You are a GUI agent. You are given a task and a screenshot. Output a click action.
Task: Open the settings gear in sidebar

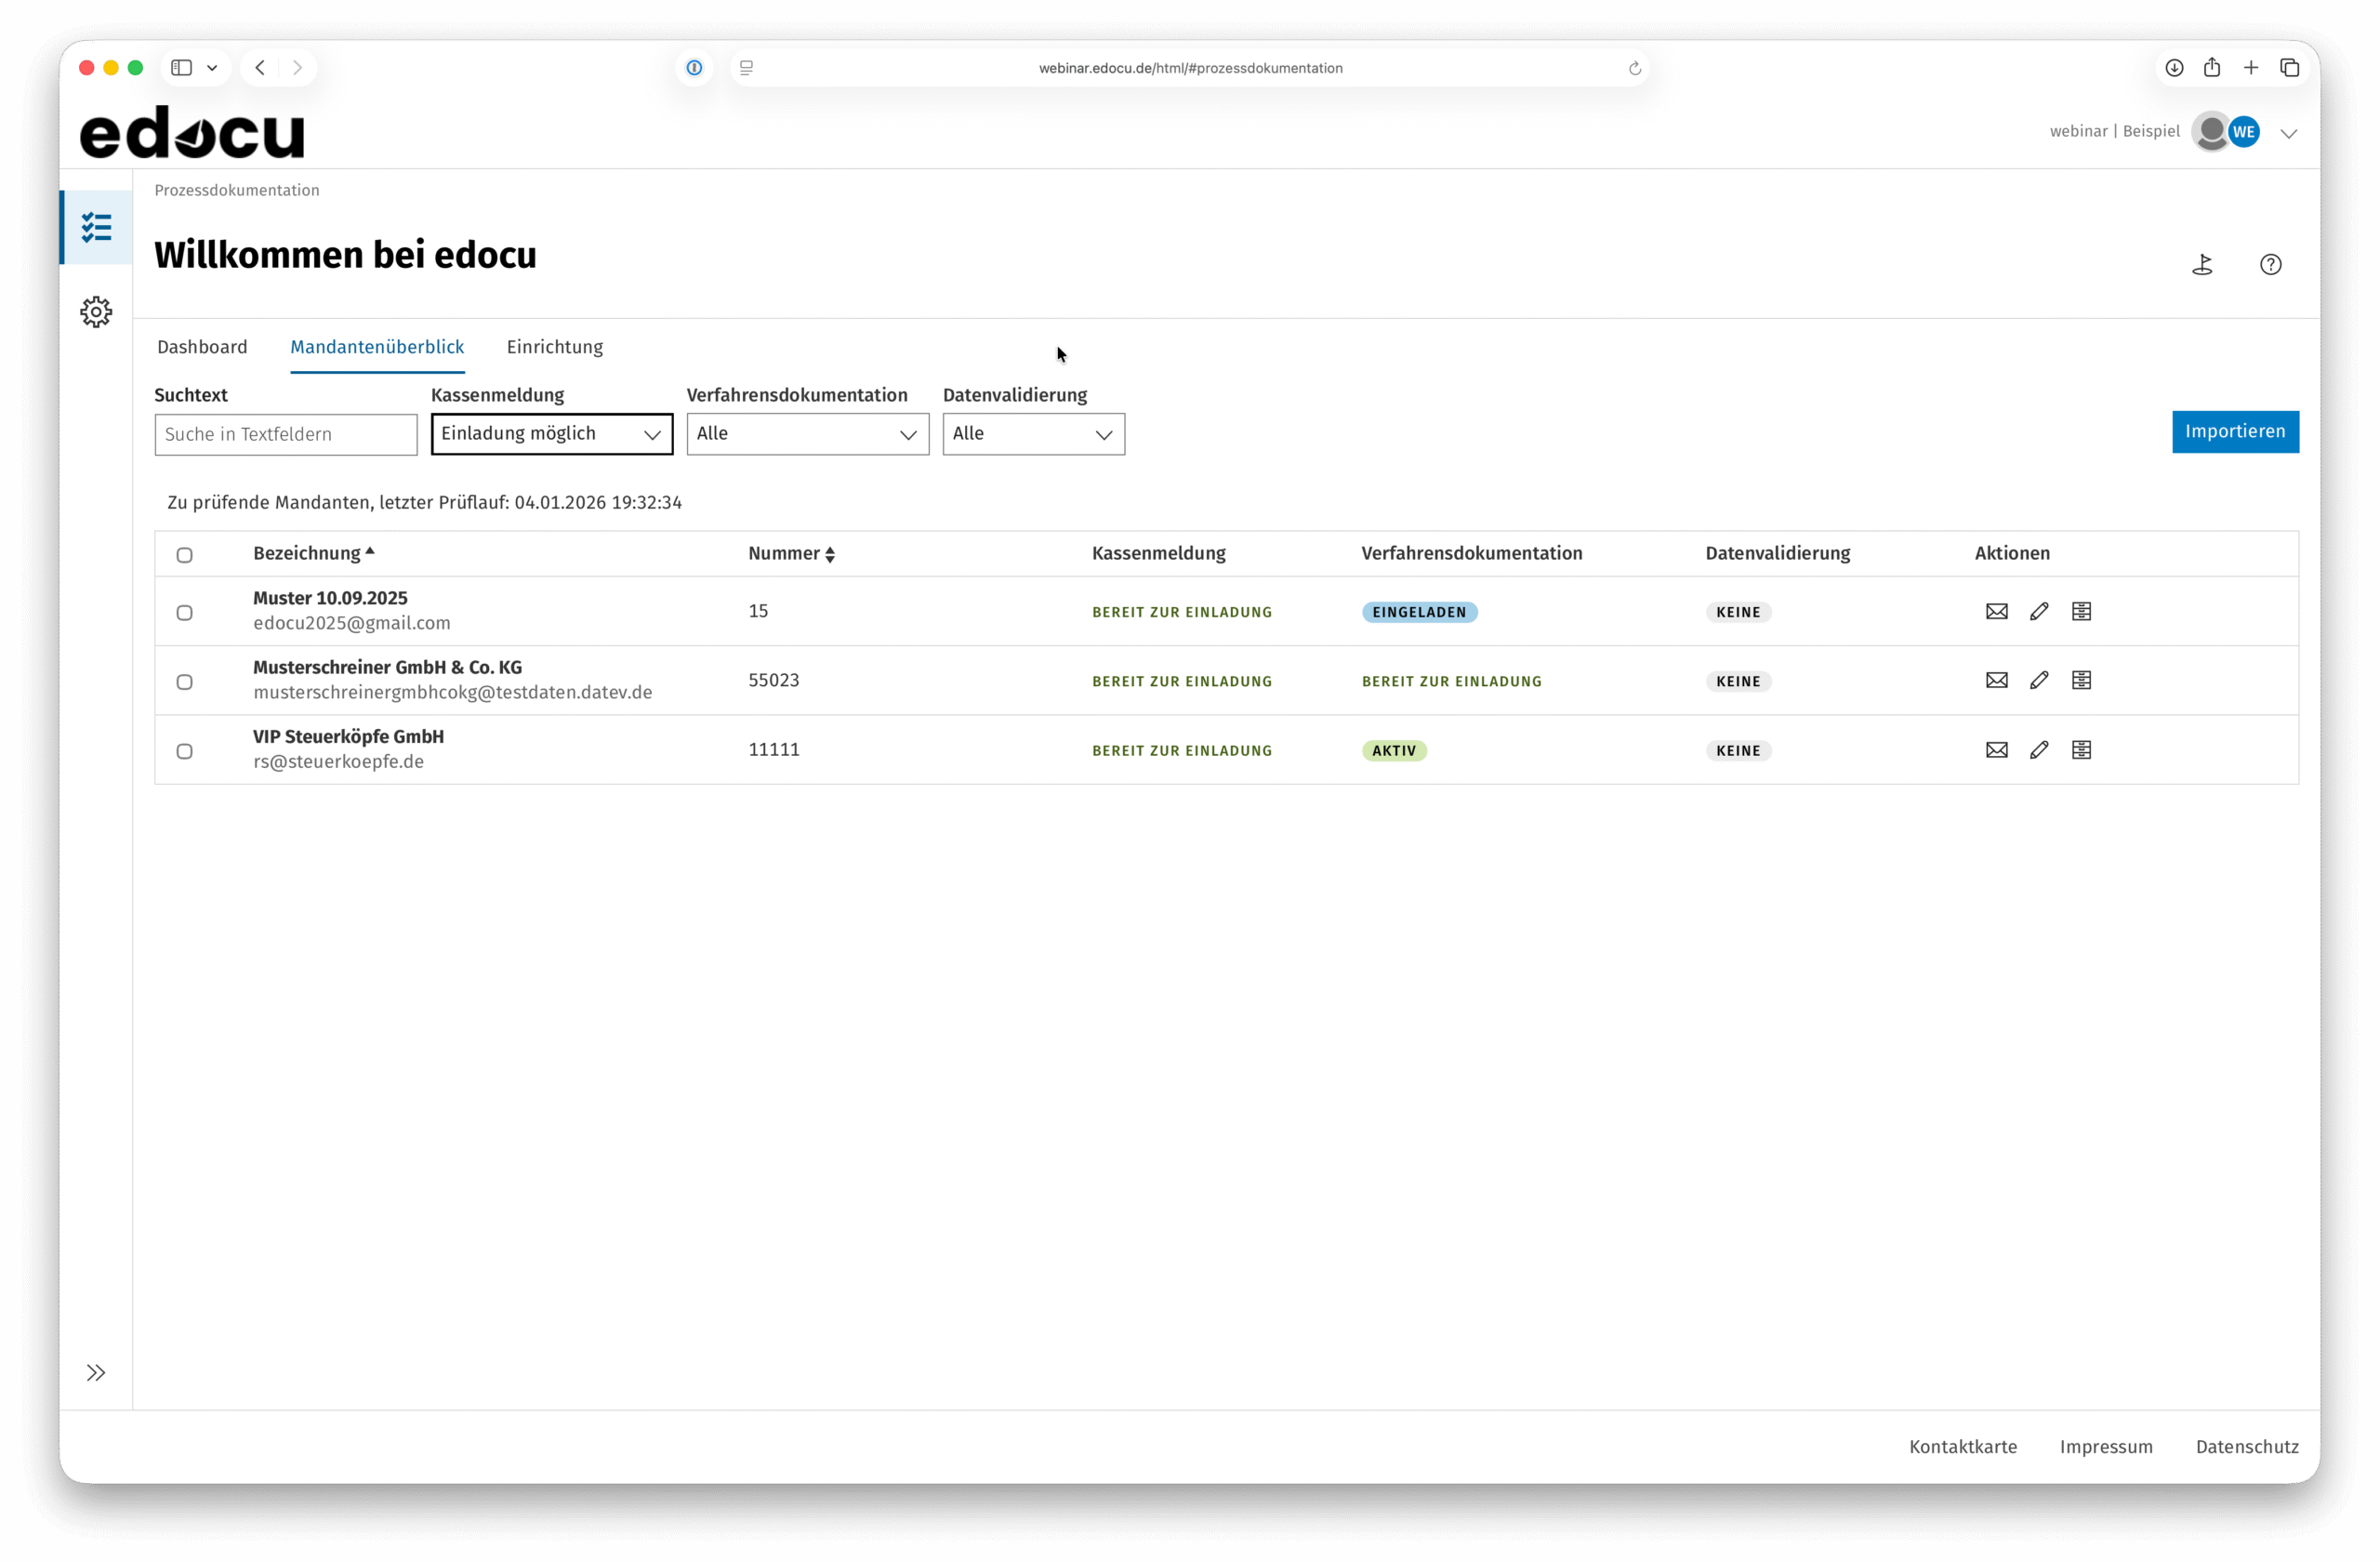pos(96,312)
